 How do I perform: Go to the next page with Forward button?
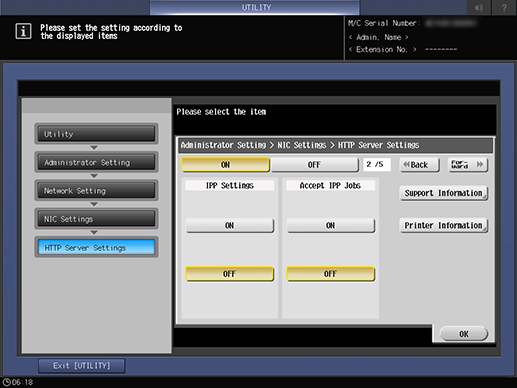point(468,165)
